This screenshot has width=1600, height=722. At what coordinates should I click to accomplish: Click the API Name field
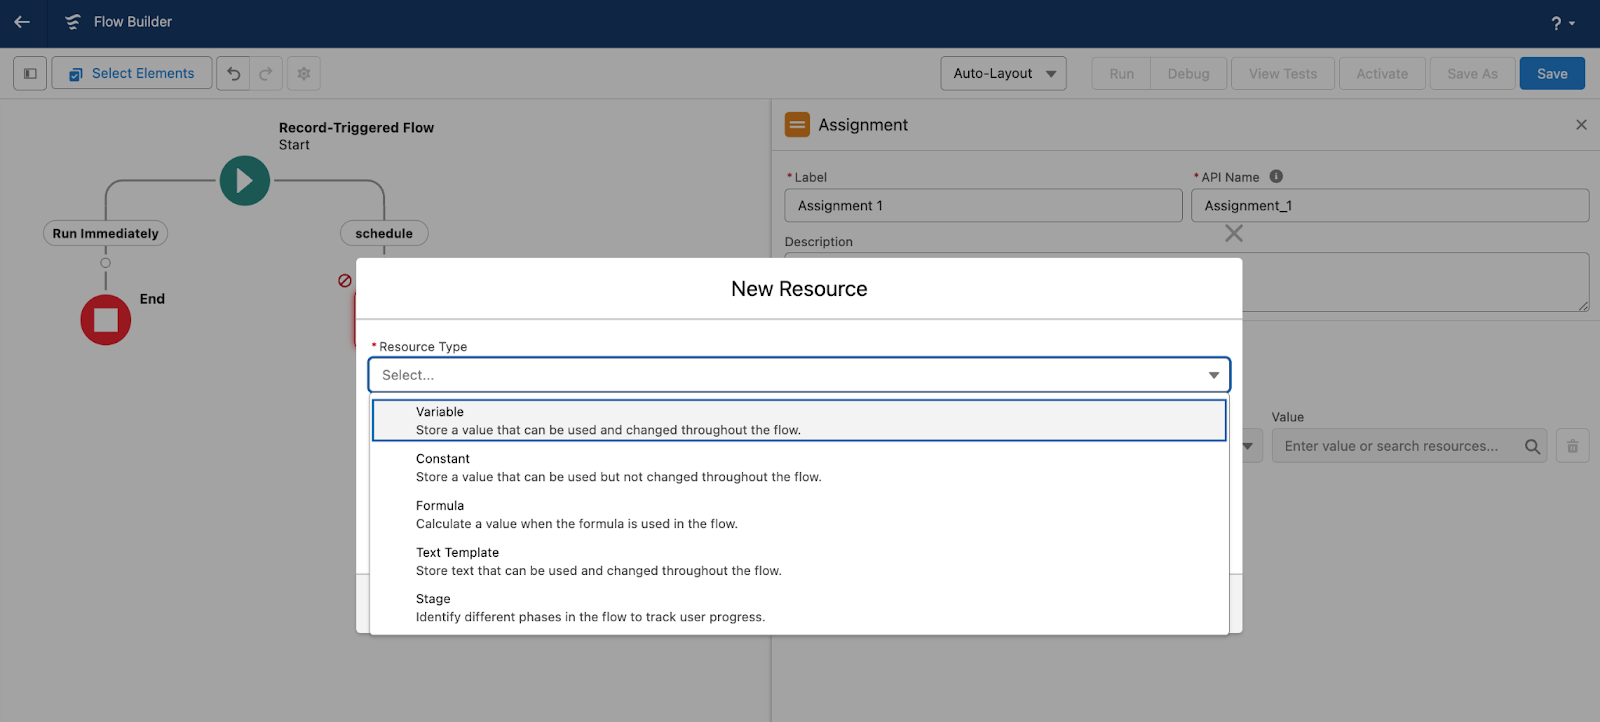(1390, 205)
